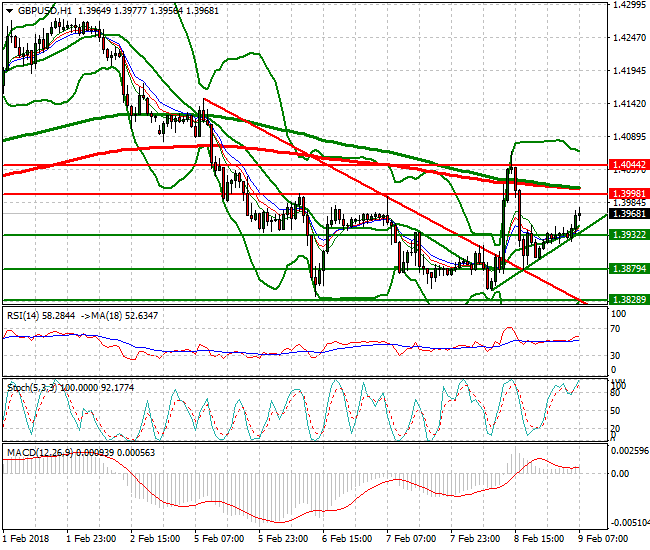This screenshot has height=550, width=650.
Task: Click the green 1.39322 support level label
Action: (x=629, y=235)
